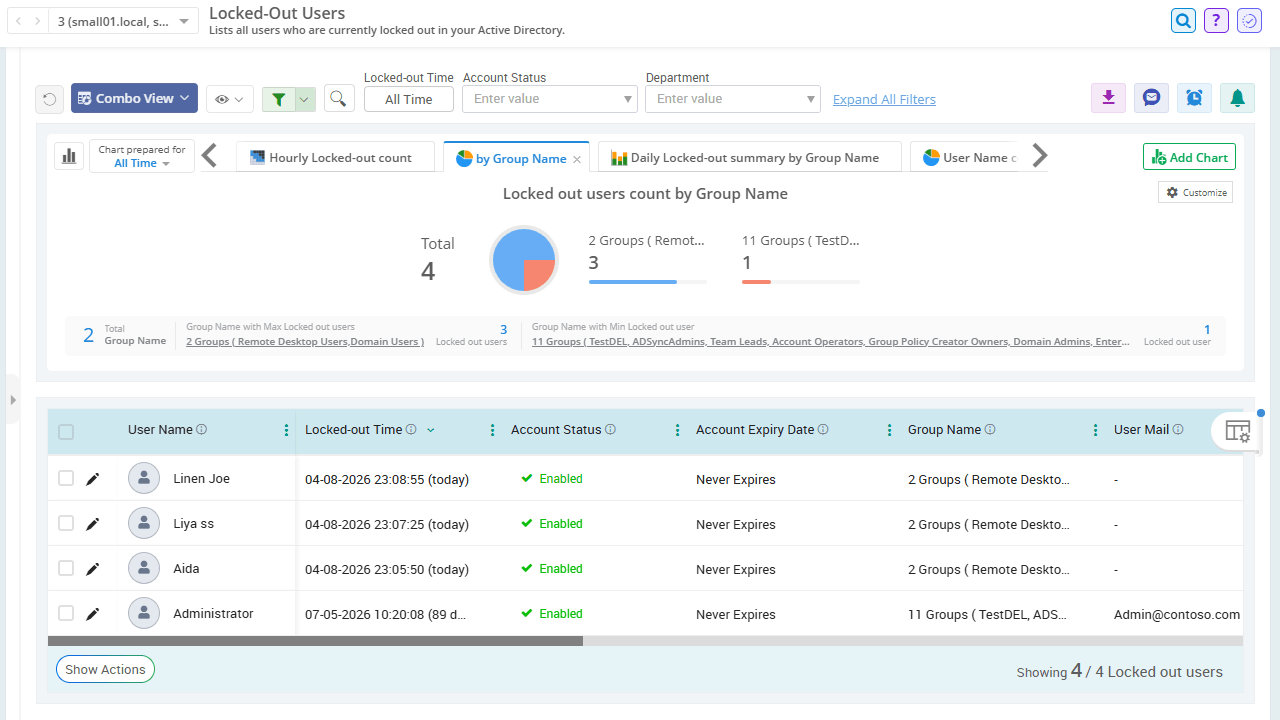The width and height of the screenshot is (1280, 720).
Task: Check the Linen Joe row checkbox
Action: [x=66, y=479]
